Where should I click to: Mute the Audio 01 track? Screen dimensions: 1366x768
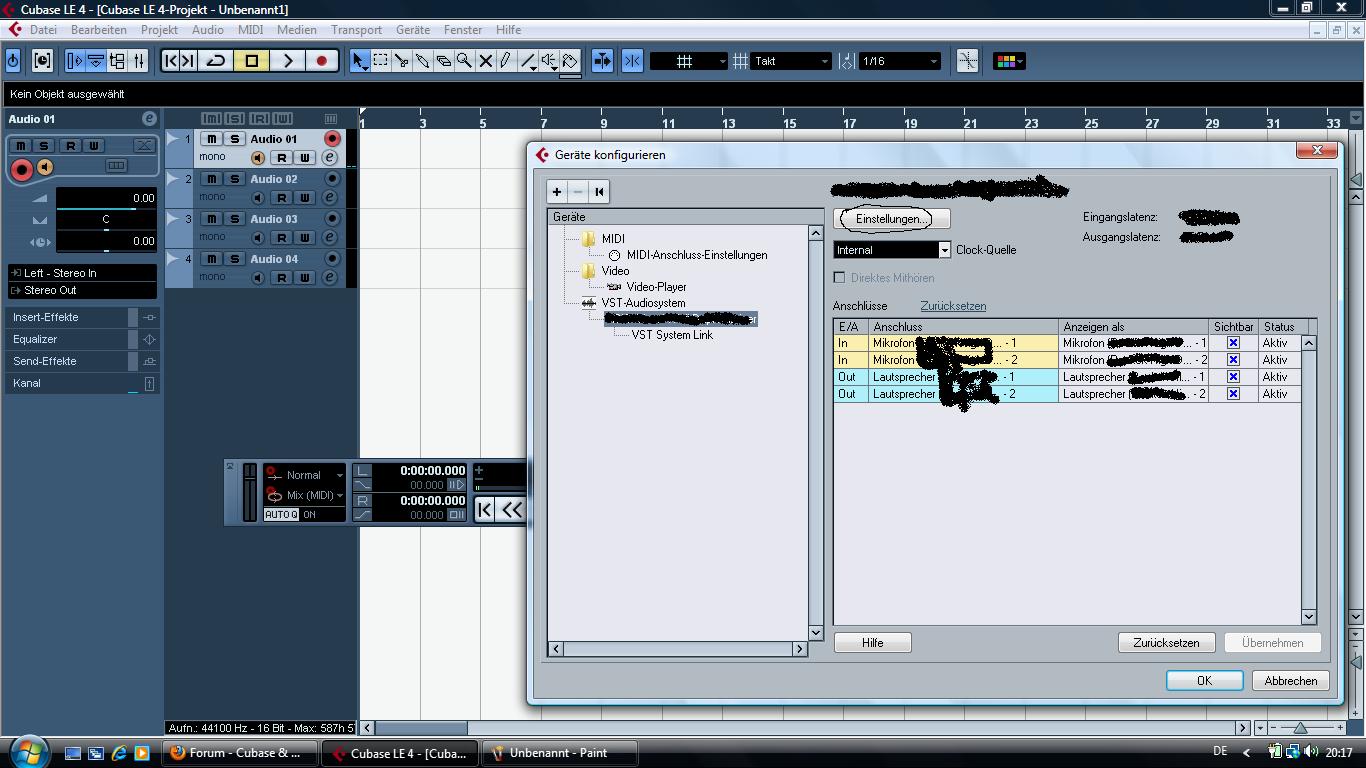tap(212, 139)
